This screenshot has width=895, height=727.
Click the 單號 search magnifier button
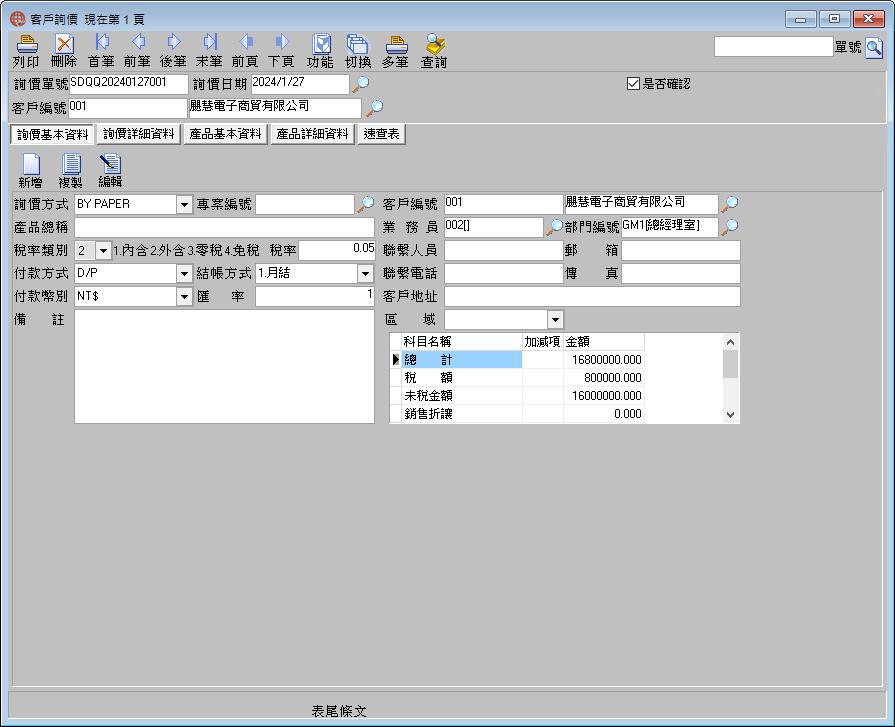coord(874,48)
